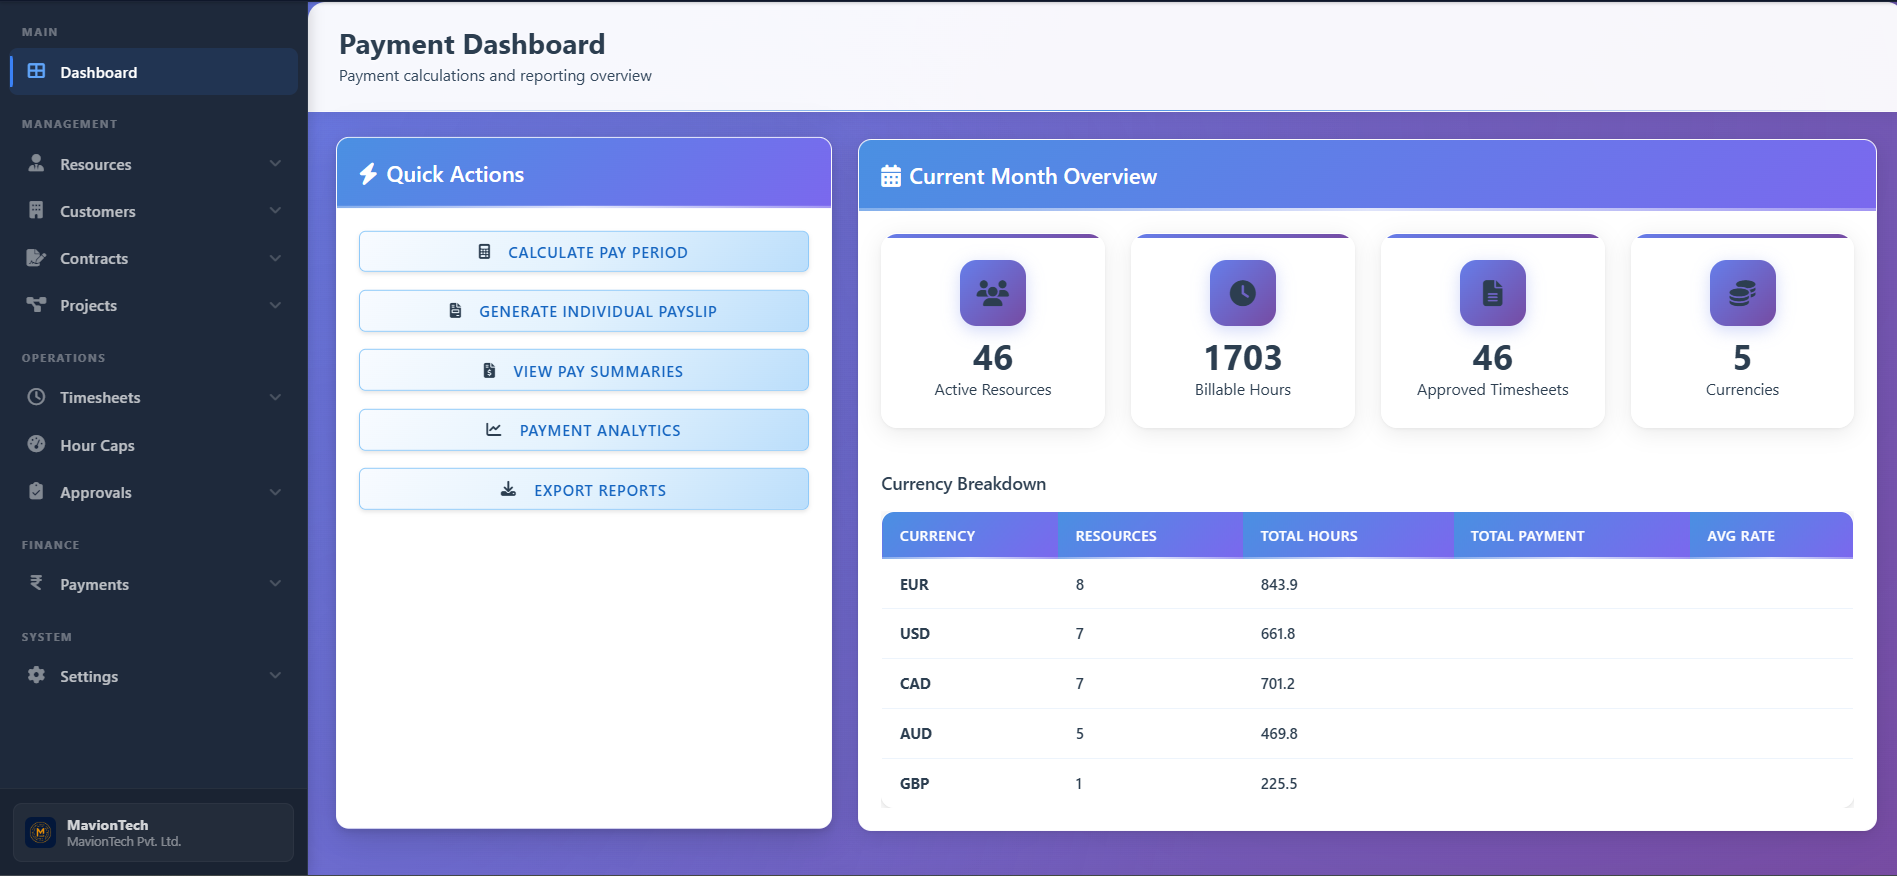Click the Dashboard grid icon in sidebar
Screen dimensions: 1897x876
click(x=37, y=71)
